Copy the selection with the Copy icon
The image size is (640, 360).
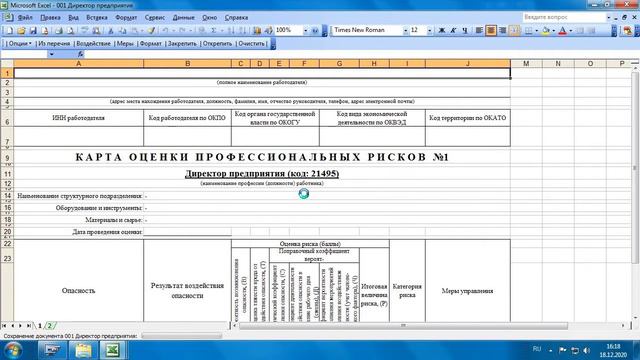(122, 31)
